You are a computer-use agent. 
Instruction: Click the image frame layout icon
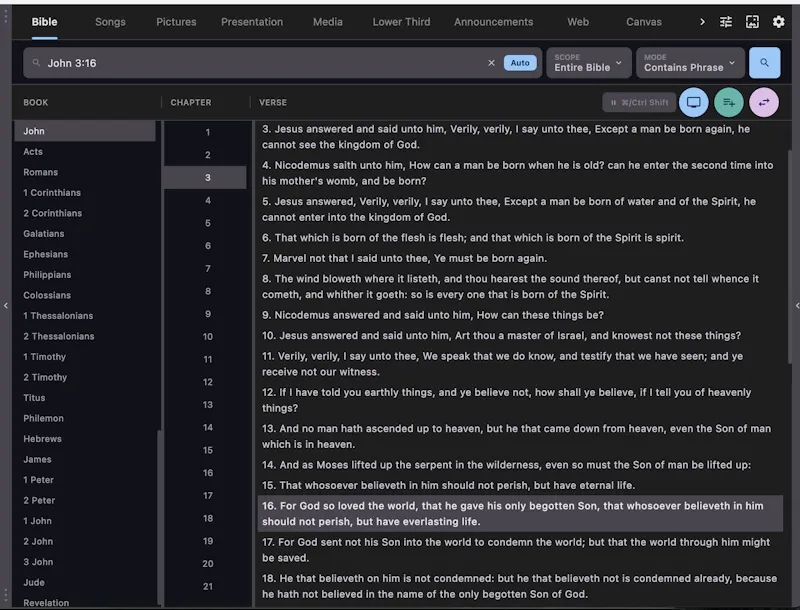pos(752,22)
